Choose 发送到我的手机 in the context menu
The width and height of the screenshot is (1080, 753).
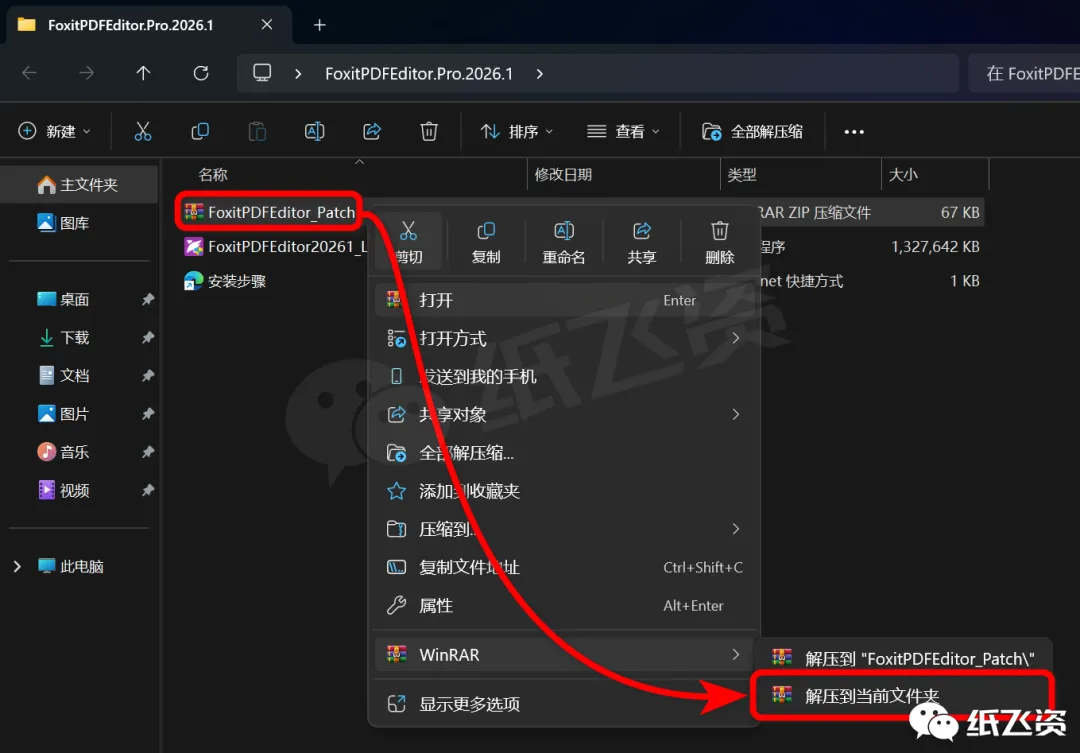(x=564, y=376)
